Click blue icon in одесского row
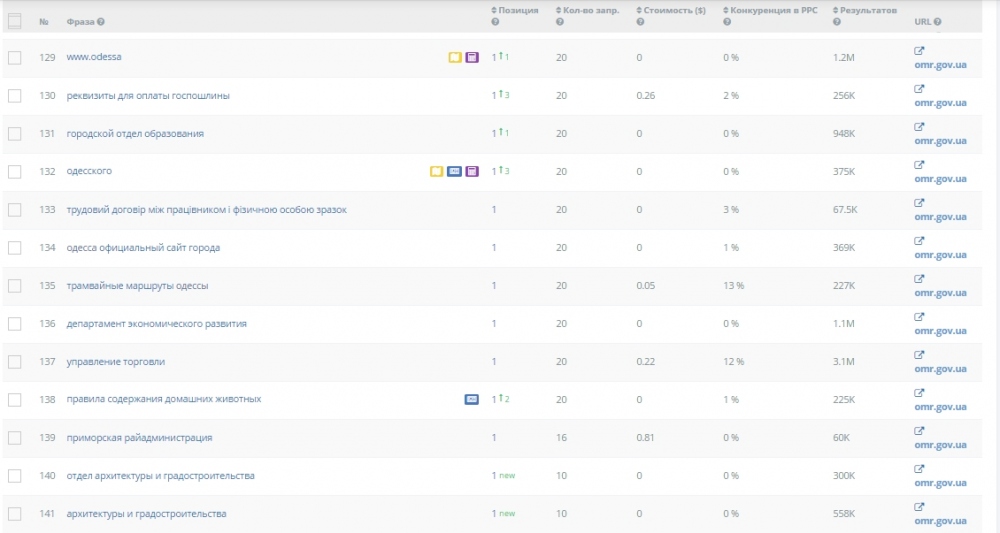The width and height of the screenshot is (1000, 533). point(454,172)
